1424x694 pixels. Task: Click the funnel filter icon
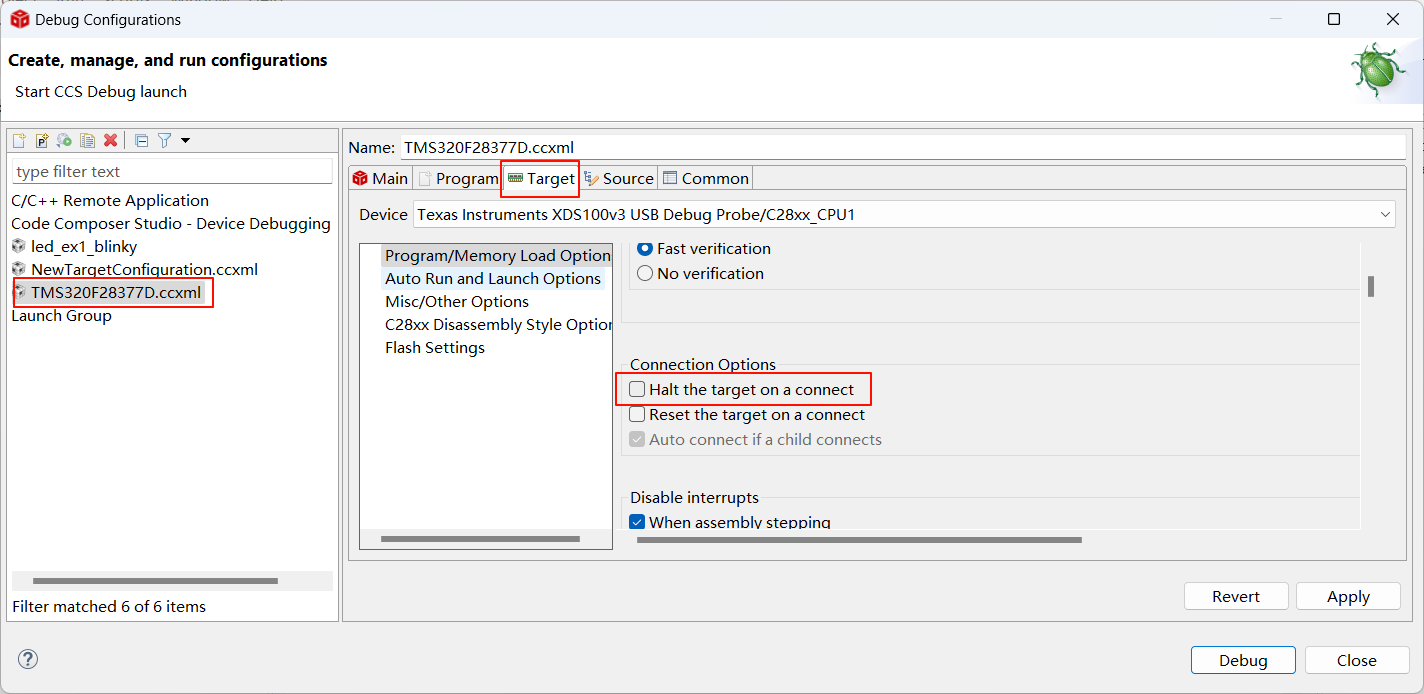click(165, 141)
